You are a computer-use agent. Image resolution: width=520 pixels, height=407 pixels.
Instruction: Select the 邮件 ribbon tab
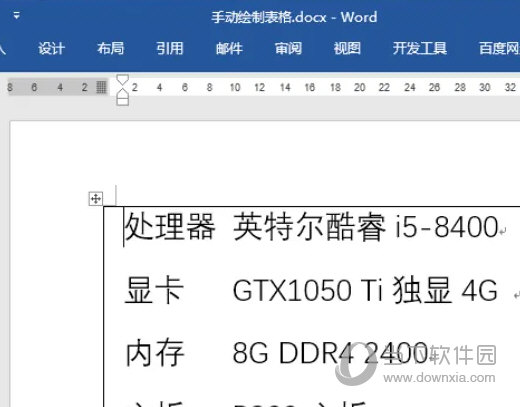[x=229, y=49]
